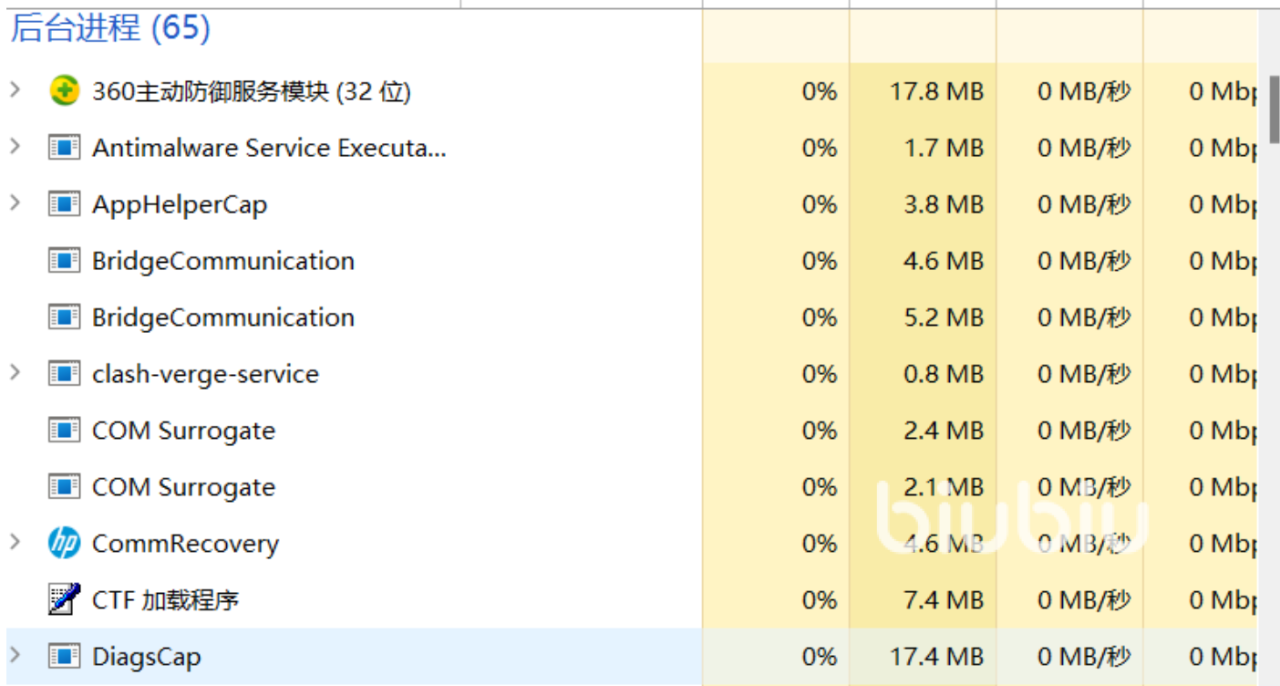Select the 后台进程 (65) group header

(110, 28)
